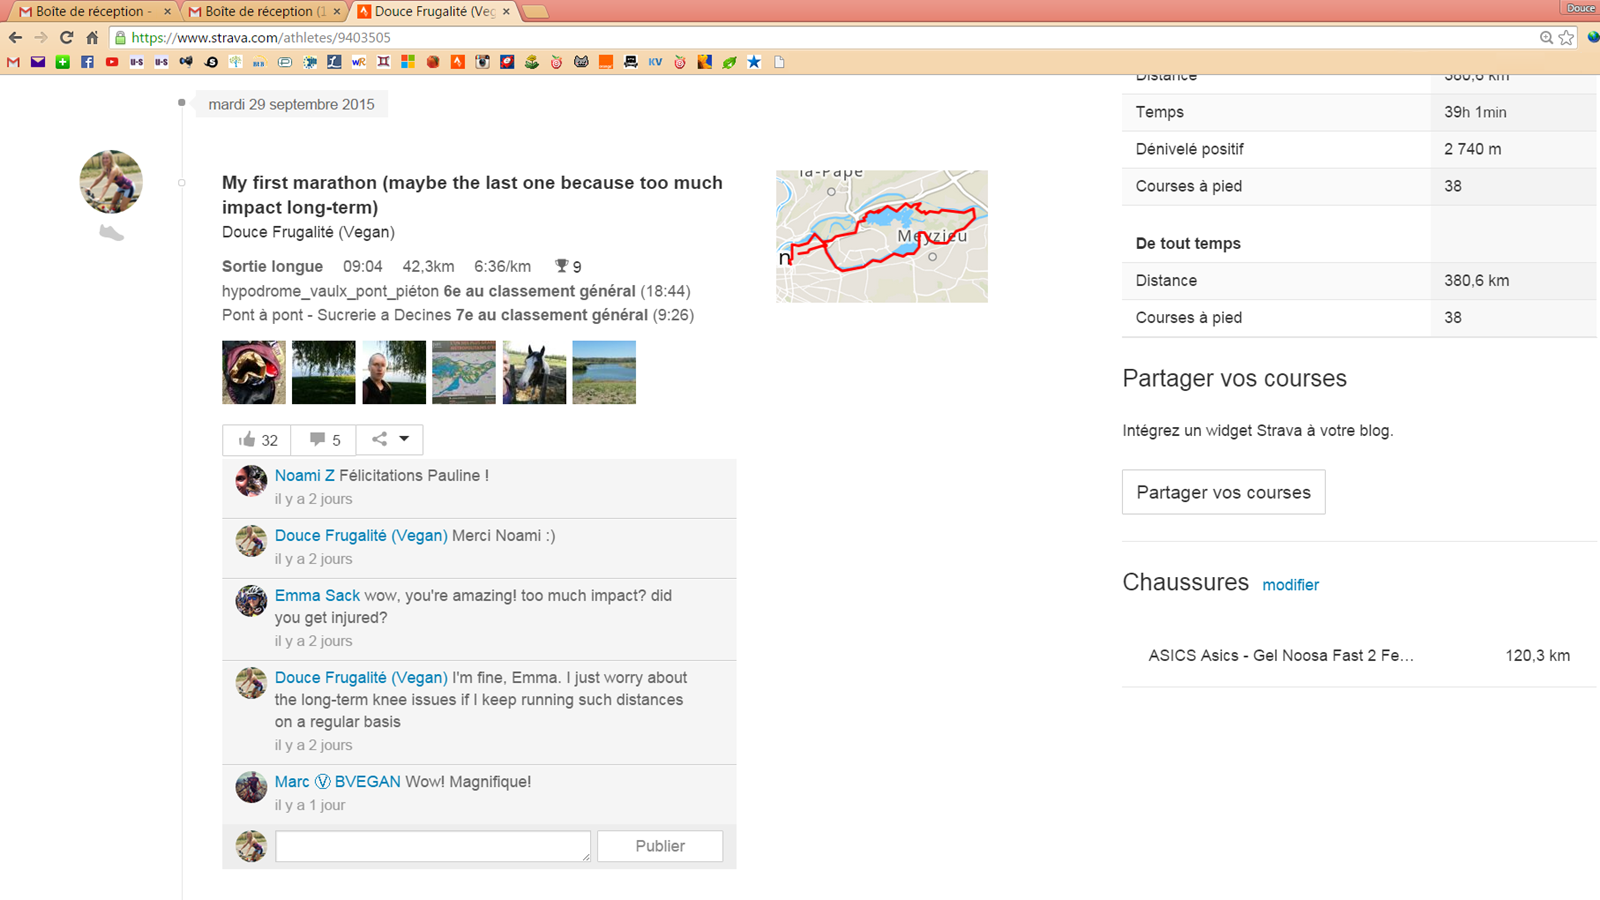Click the trophy achievements icon

[562, 266]
